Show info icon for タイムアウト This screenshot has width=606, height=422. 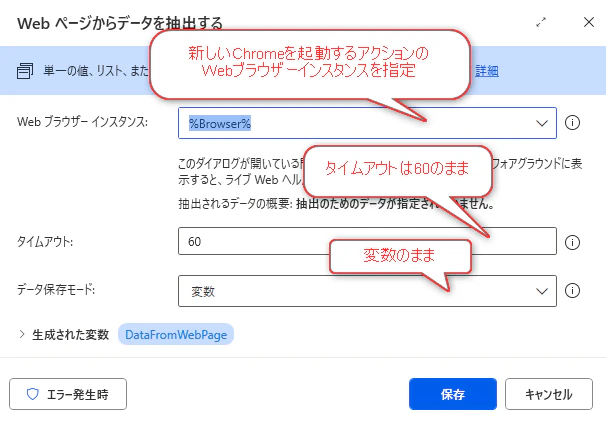pos(572,242)
